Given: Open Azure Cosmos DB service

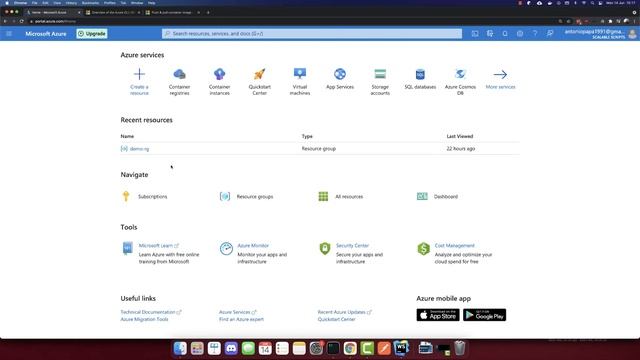Looking at the screenshot, I should 460,82.
